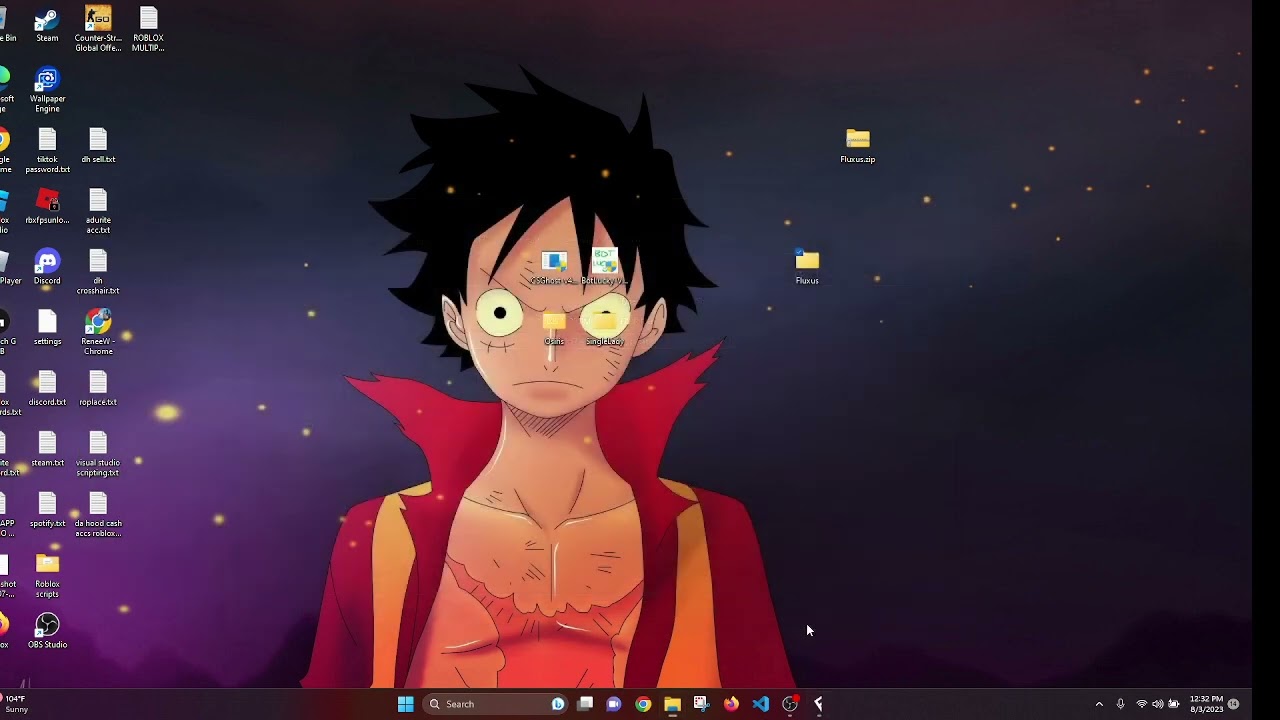The image size is (1280, 720).
Task: Open the Discord desktop shortcut
Action: [47, 267]
